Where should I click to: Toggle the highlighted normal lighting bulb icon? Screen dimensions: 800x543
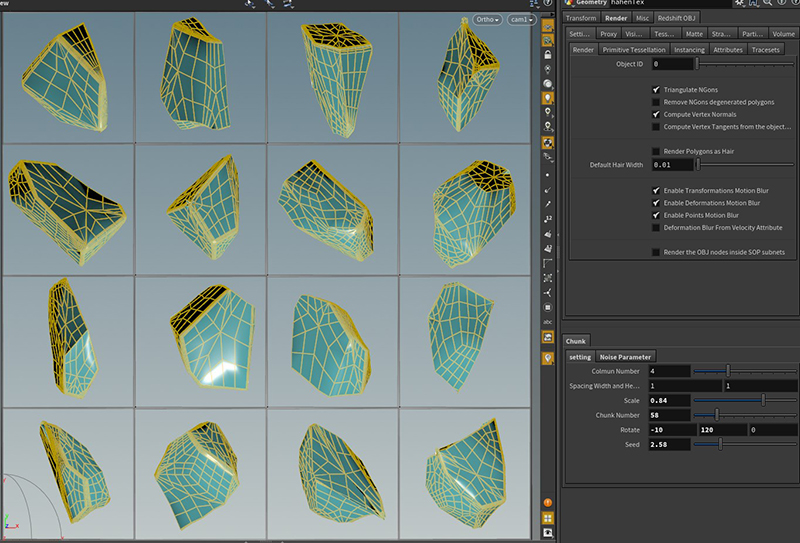(x=547, y=97)
